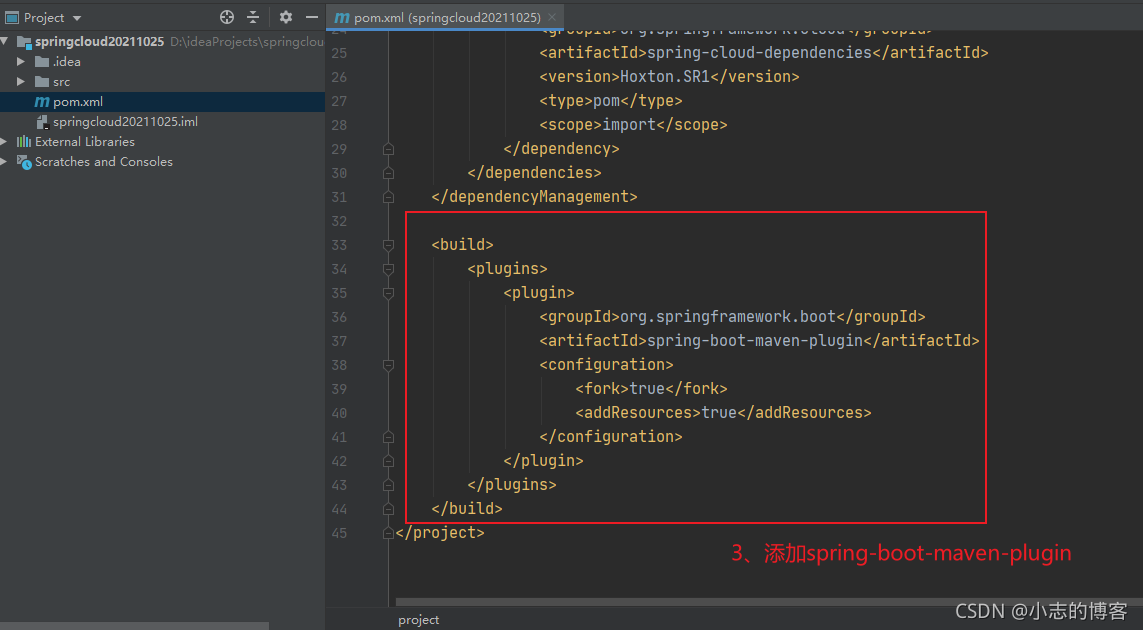
Task: Open Project panel settings gear
Action: (286, 17)
